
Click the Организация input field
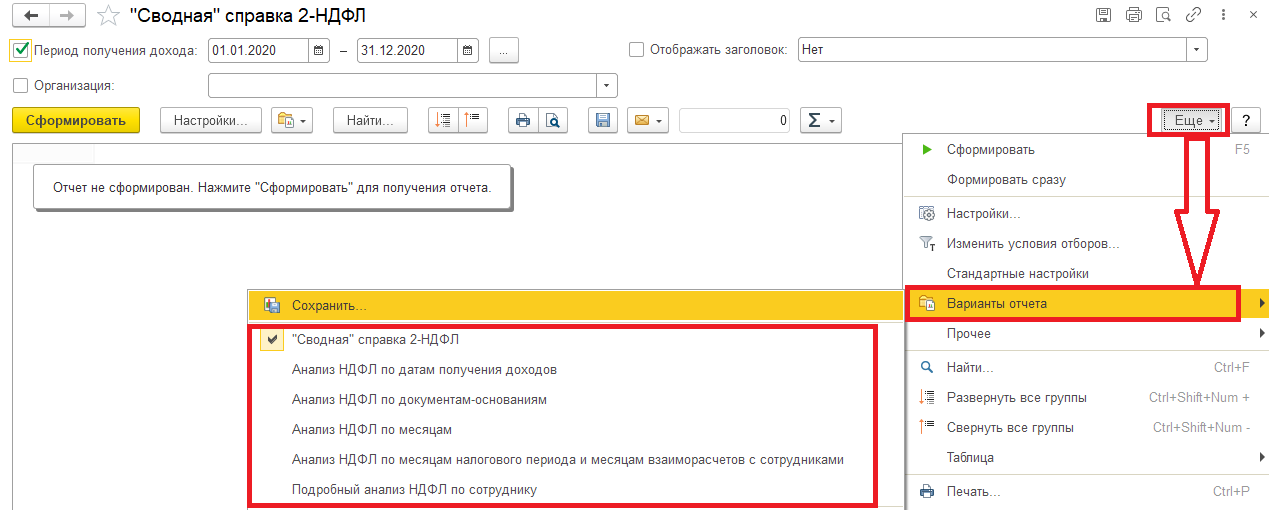(x=402, y=85)
